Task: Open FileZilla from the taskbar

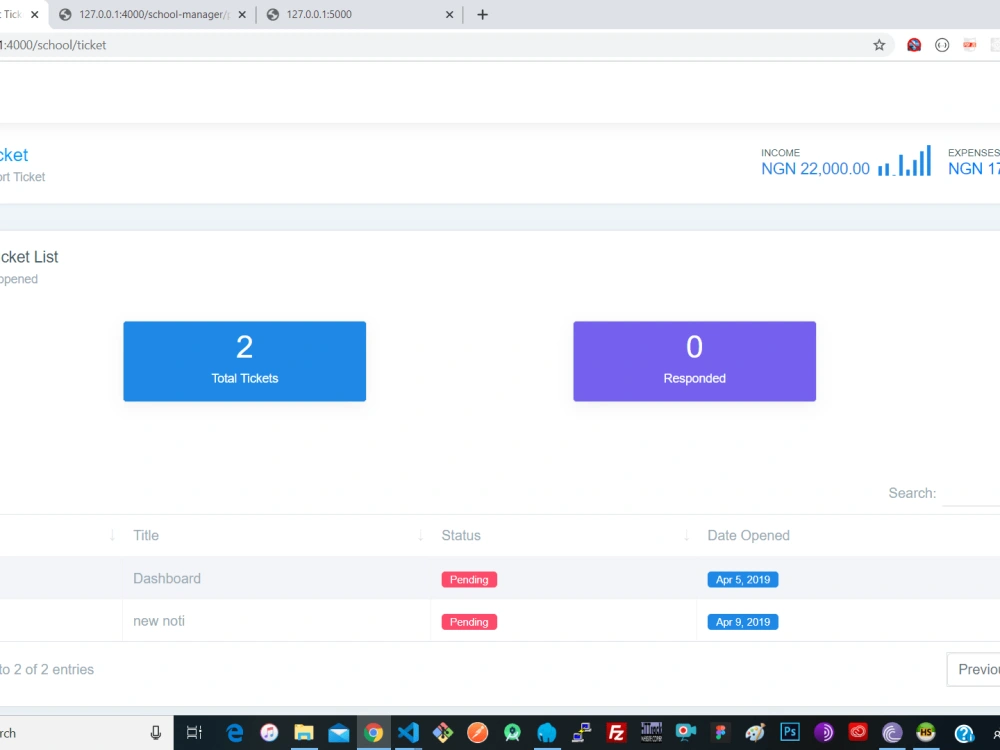Action: (x=616, y=733)
